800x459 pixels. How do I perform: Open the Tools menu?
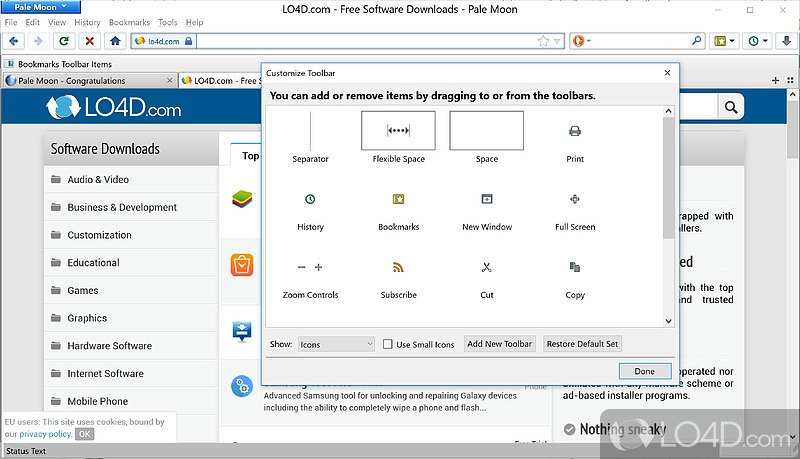(167, 22)
